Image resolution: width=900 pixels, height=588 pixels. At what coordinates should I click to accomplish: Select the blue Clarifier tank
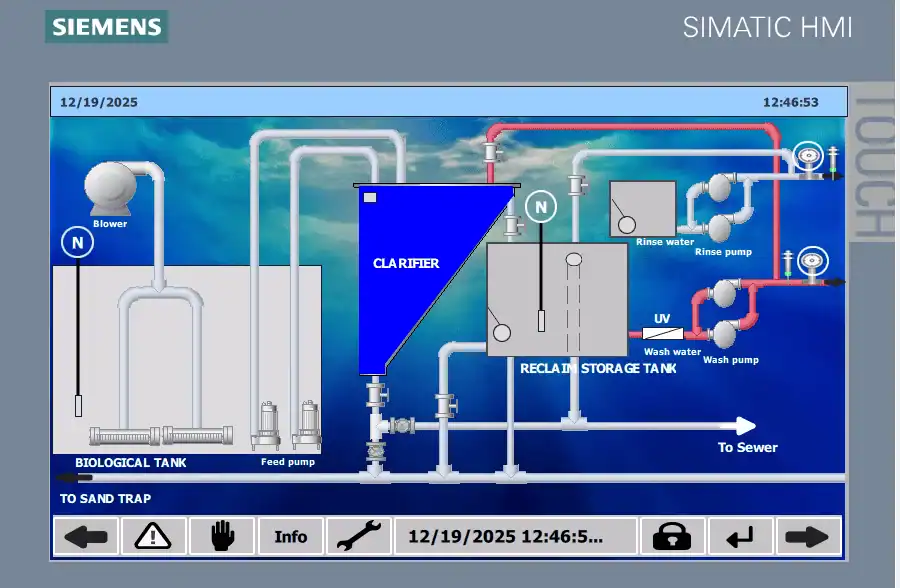(410, 263)
